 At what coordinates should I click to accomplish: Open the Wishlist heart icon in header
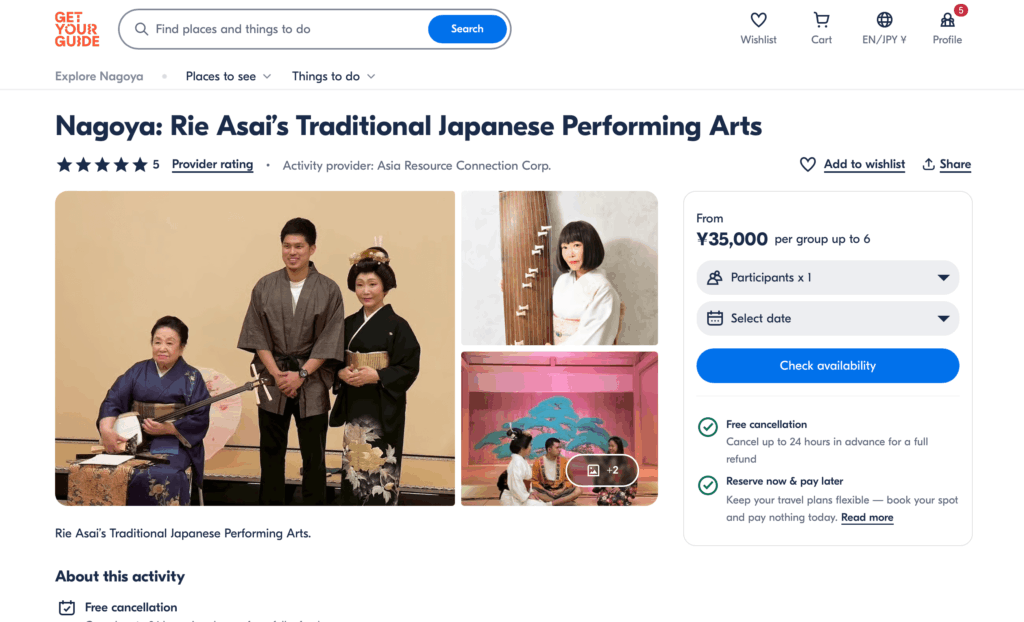point(758,21)
